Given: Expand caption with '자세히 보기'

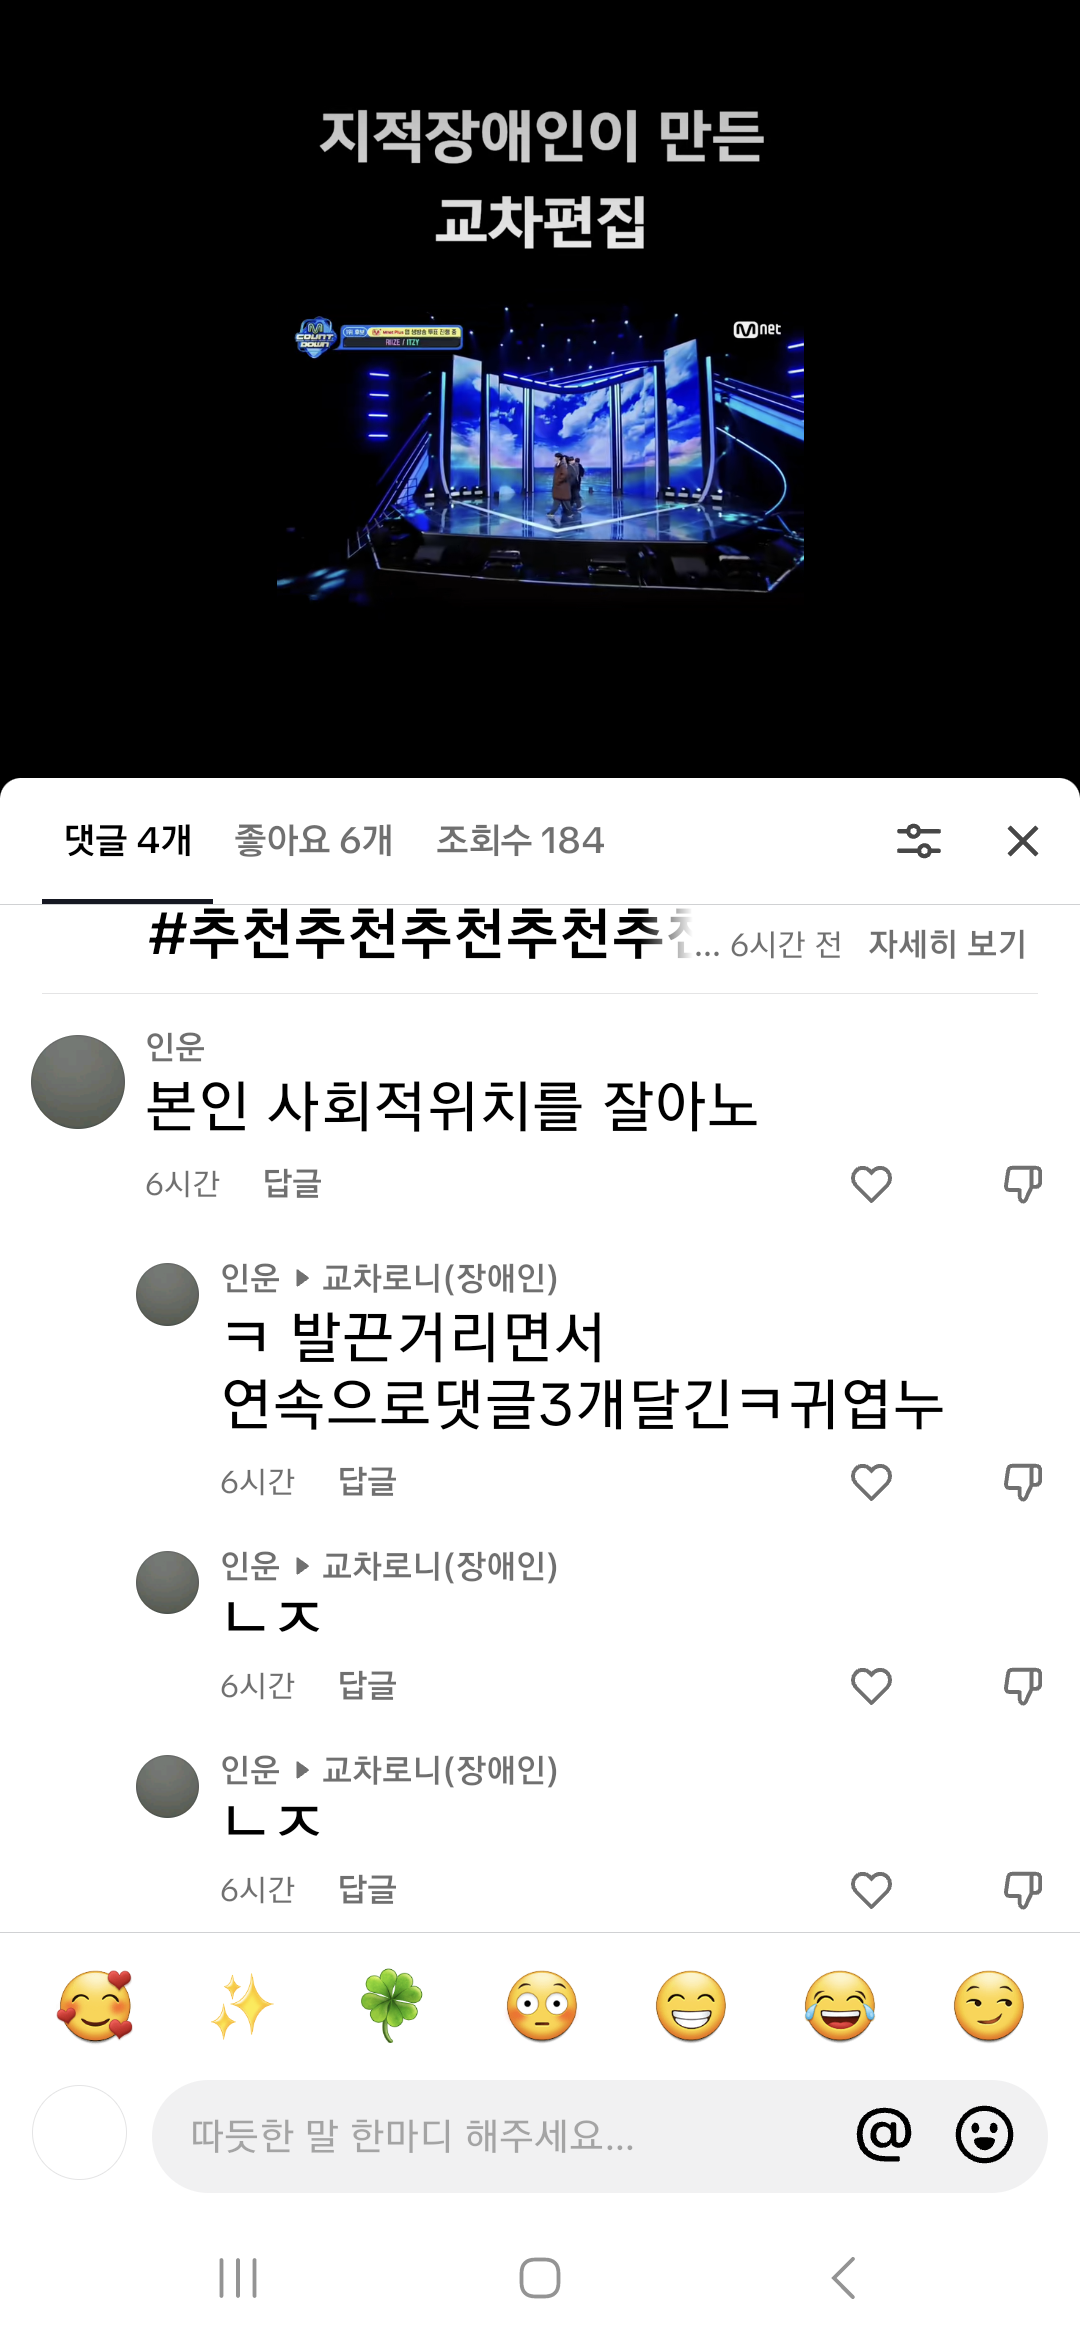Looking at the screenshot, I should pyautogui.click(x=947, y=944).
